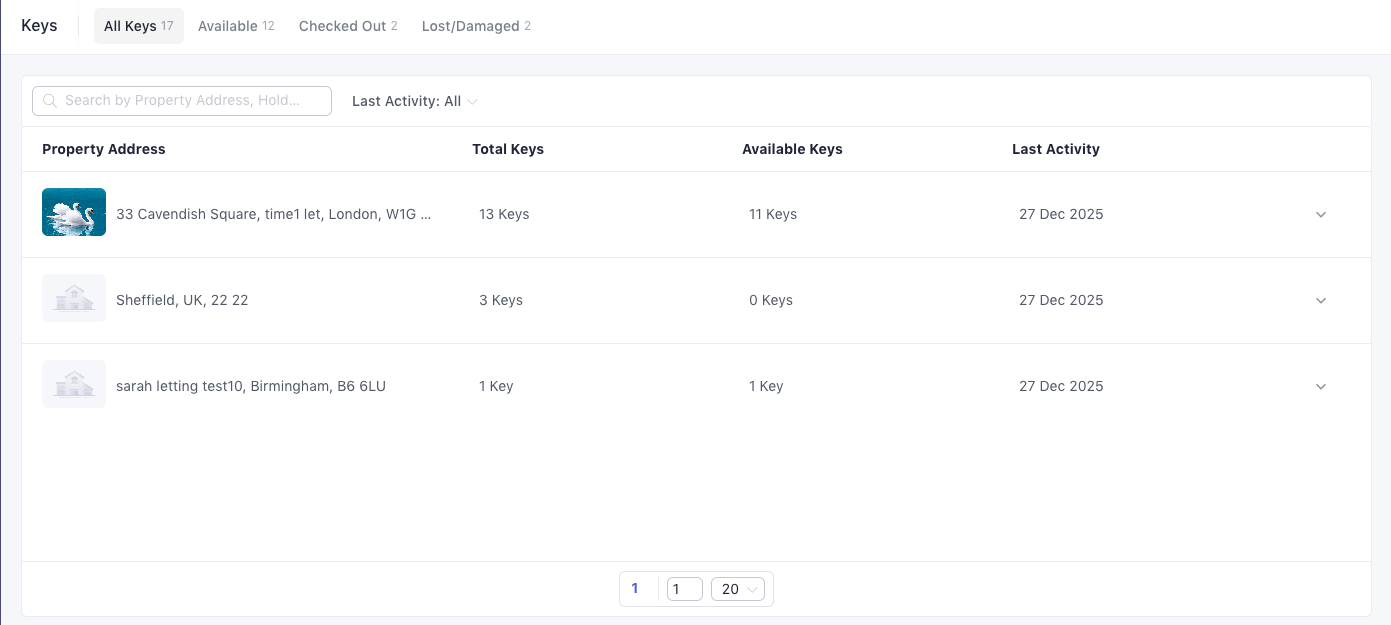The image size is (1391, 625).
Task: Click the Sheffield property placeholder house icon
Action: pos(74,298)
